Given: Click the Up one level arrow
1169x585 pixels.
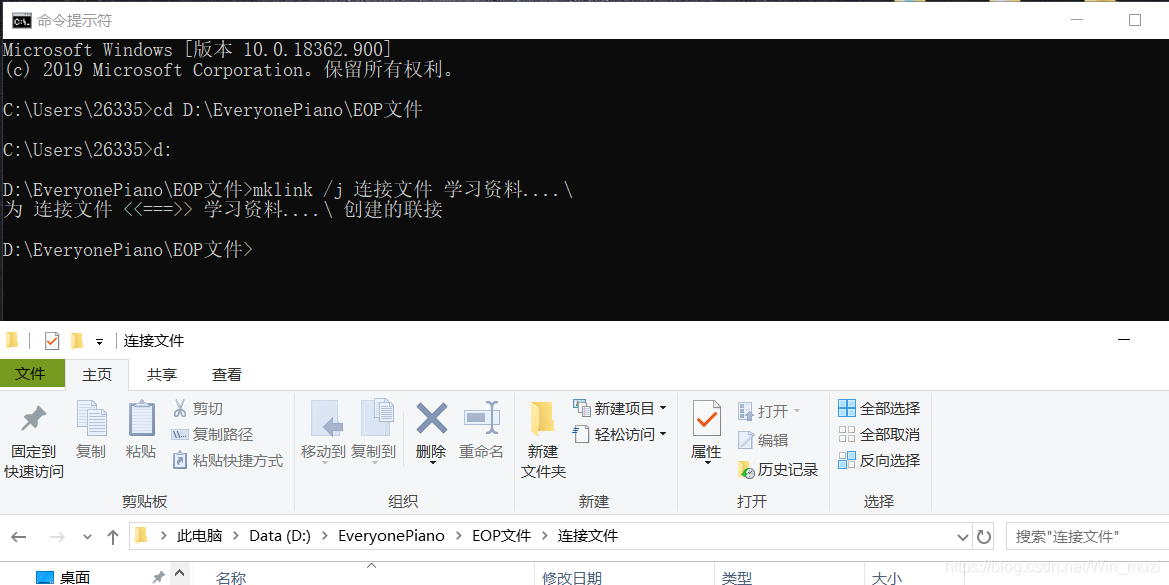Looking at the screenshot, I should tap(113, 537).
